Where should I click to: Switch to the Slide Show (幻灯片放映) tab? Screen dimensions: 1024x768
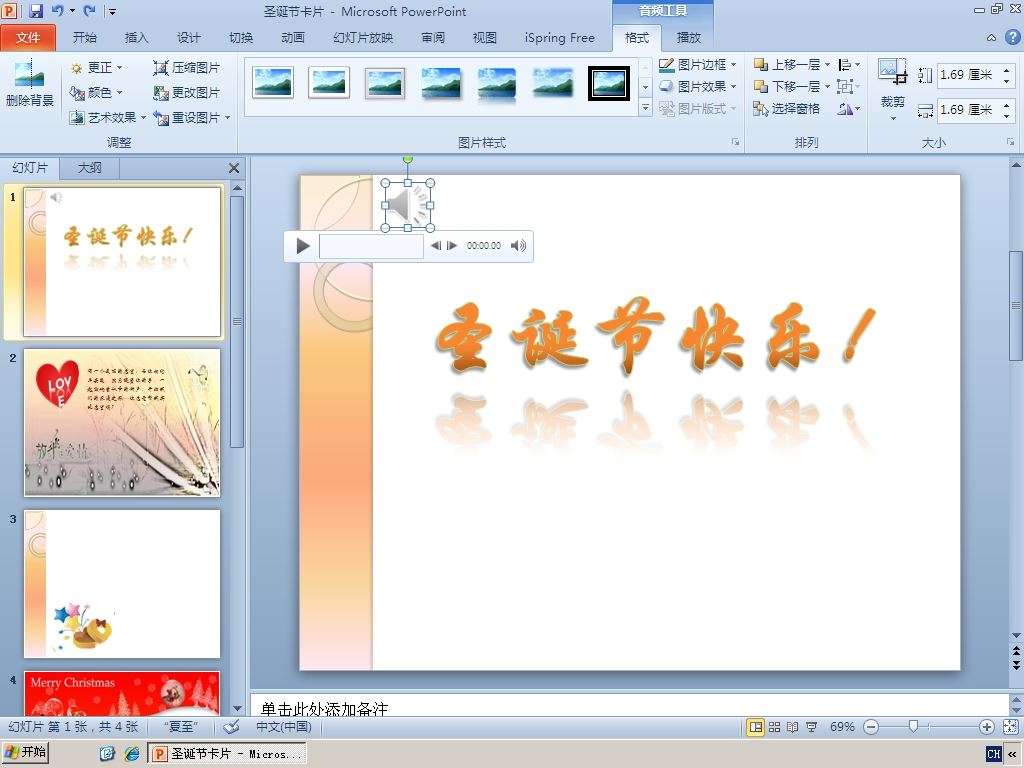pyautogui.click(x=363, y=38)
